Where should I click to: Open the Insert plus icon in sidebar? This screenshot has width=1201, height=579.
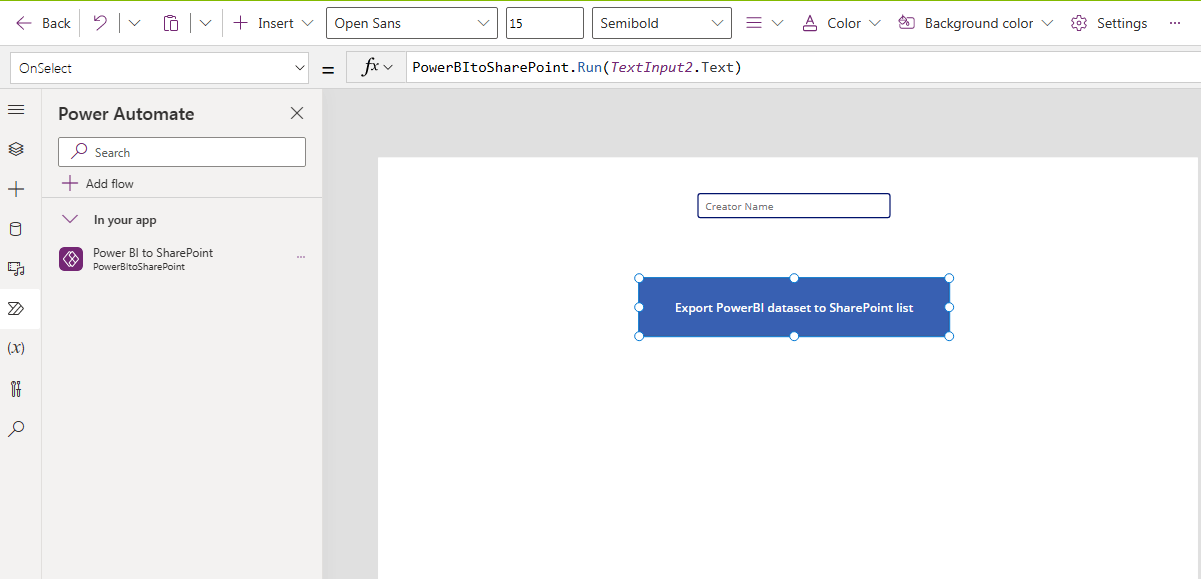tap(15, 189)
